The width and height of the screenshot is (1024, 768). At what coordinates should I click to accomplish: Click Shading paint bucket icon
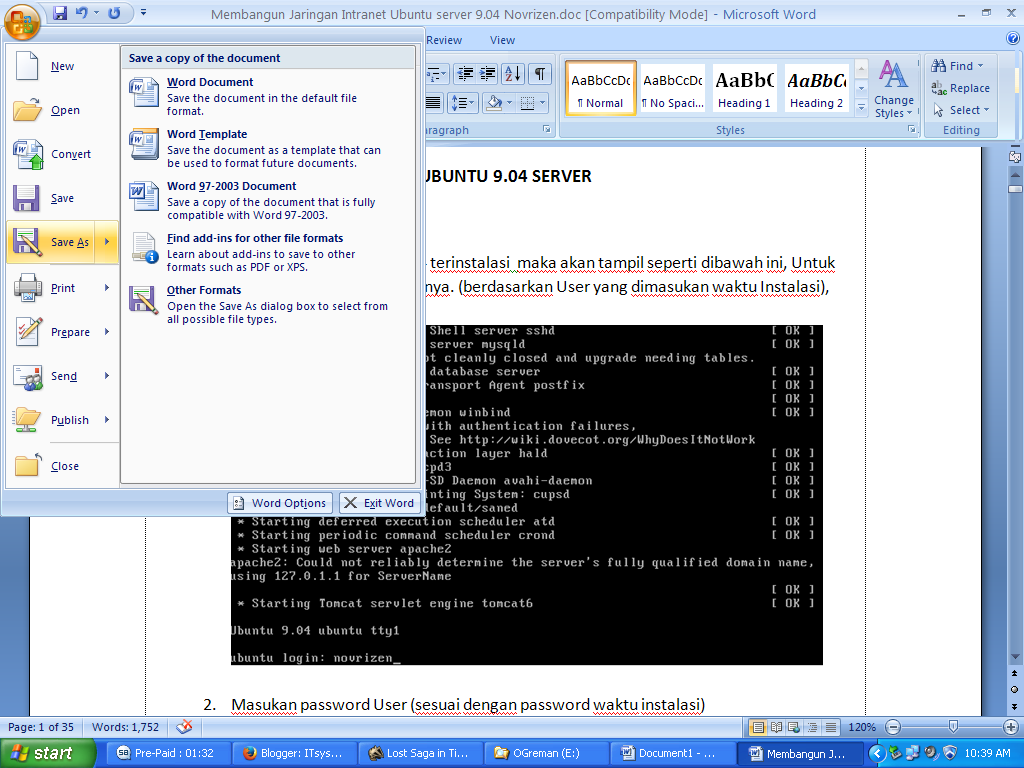pos(494,103)
